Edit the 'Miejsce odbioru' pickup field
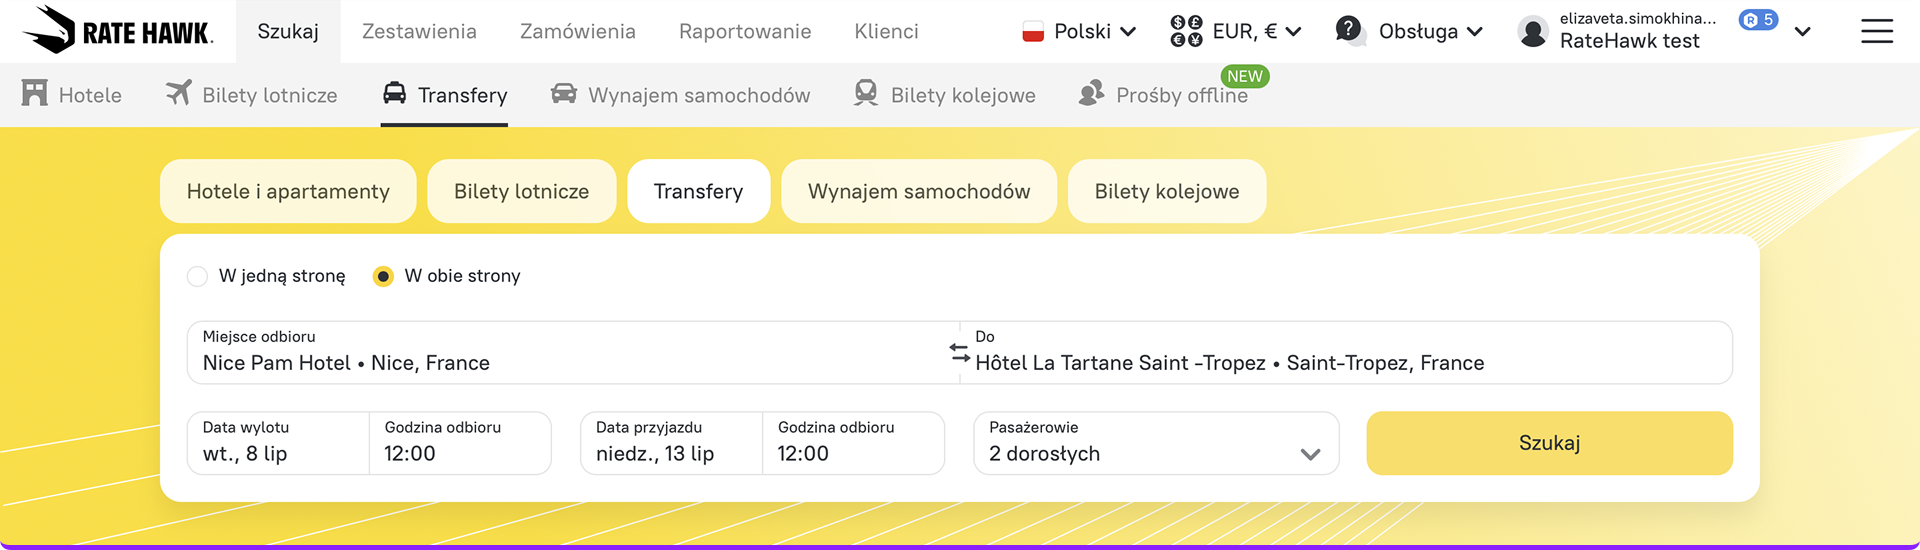 [x=570, y=352]
